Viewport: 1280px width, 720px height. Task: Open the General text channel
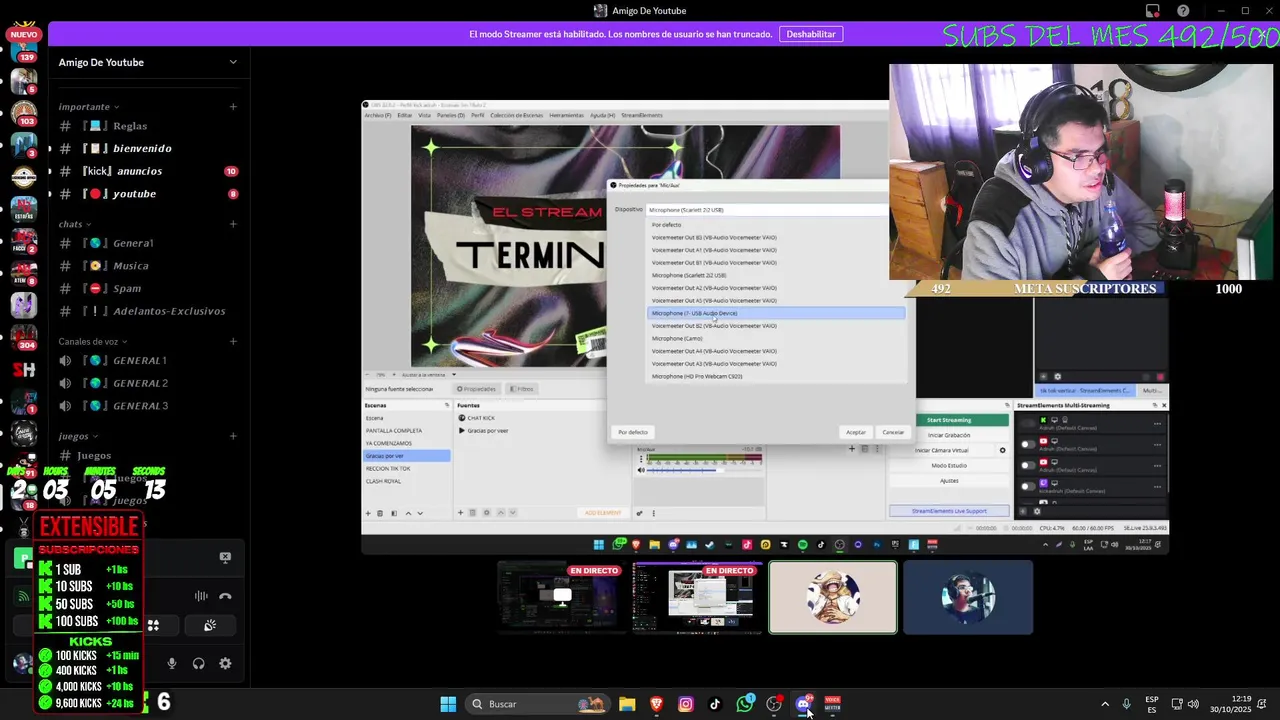point(148,243)
